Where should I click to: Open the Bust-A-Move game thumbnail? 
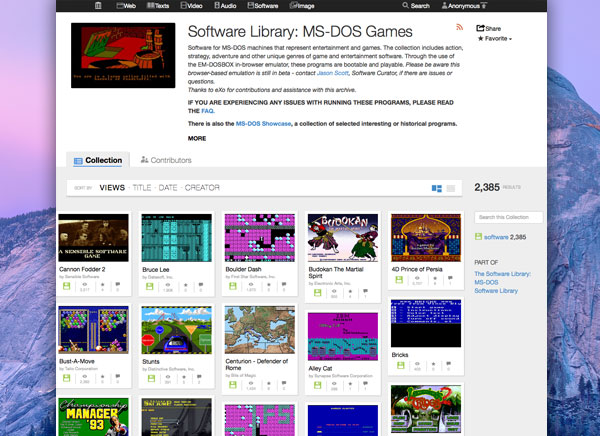click(x=93, y=330)
